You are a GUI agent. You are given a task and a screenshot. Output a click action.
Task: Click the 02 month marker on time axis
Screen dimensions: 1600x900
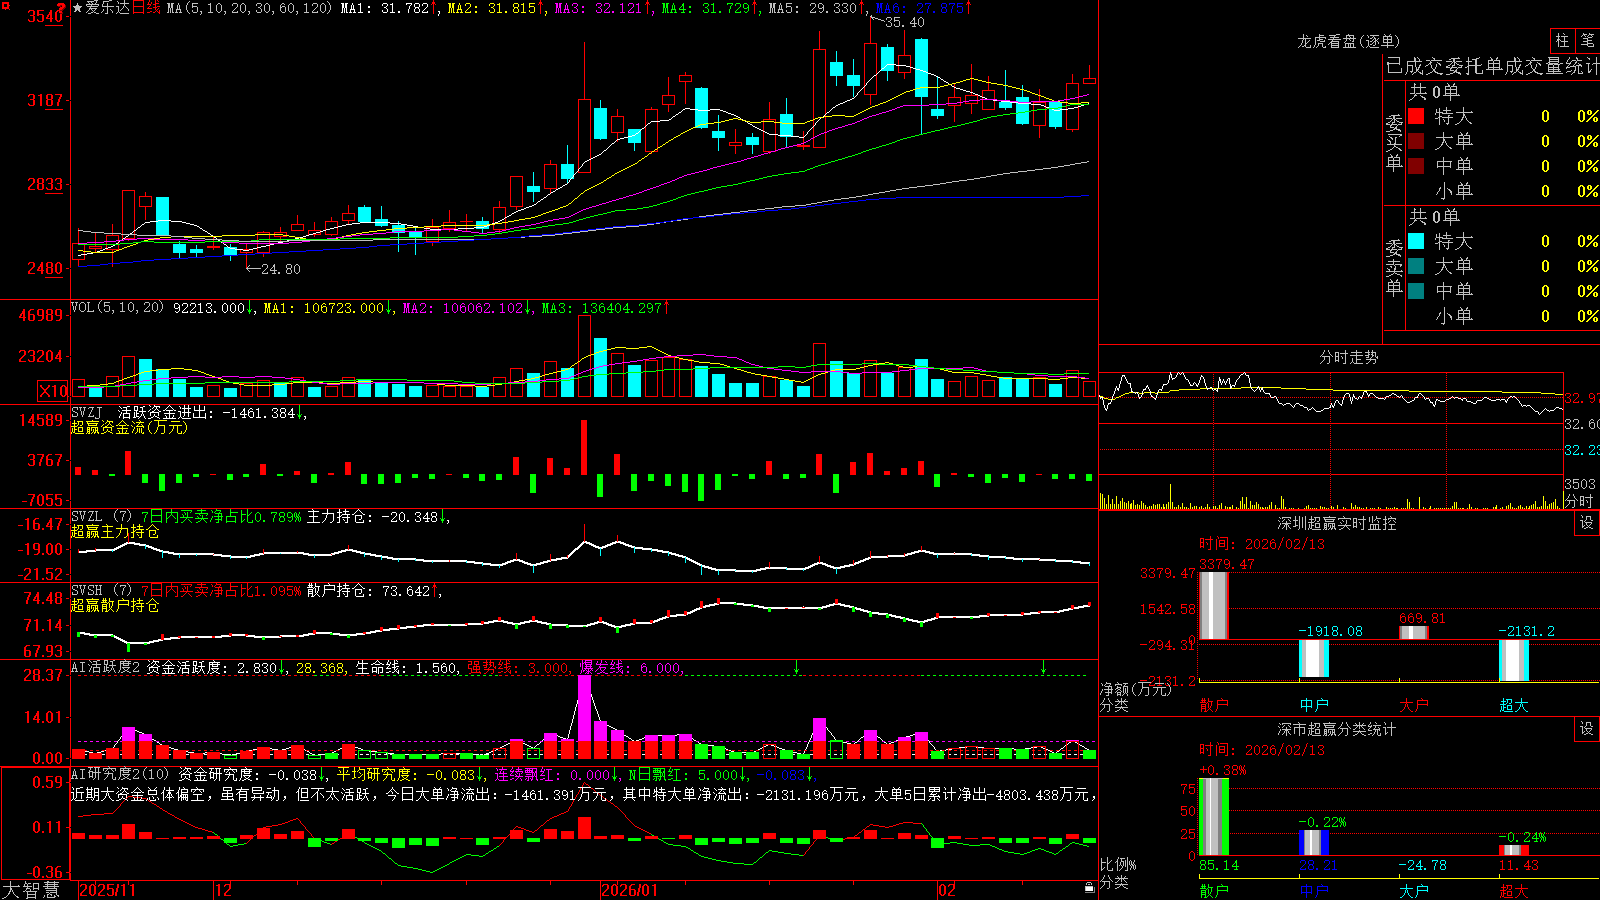(947, 890)
